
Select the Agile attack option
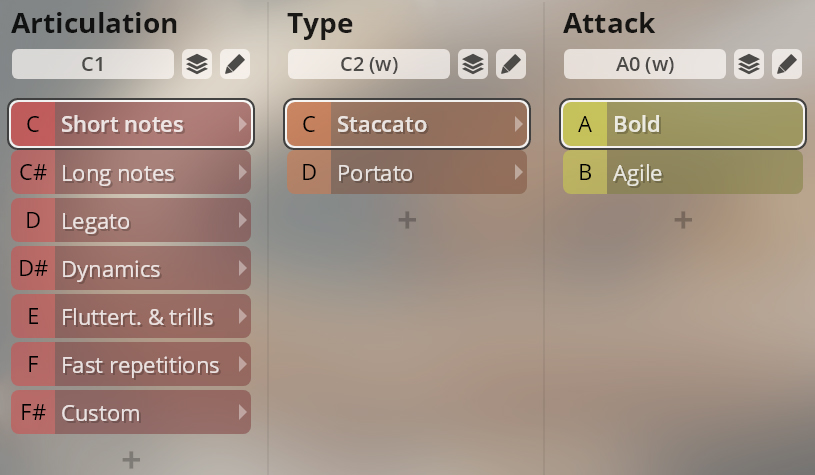click(x=683, y=173)
